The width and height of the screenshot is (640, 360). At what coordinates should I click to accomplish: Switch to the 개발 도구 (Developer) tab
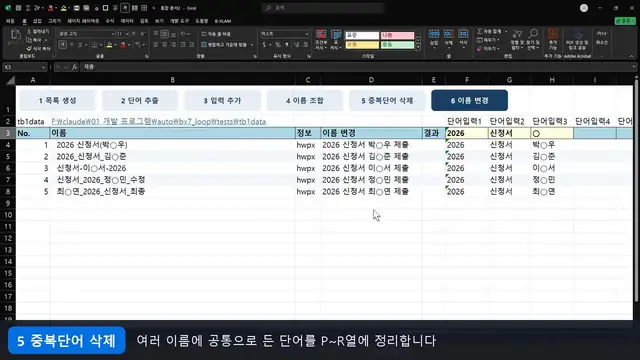click(179, 21)
